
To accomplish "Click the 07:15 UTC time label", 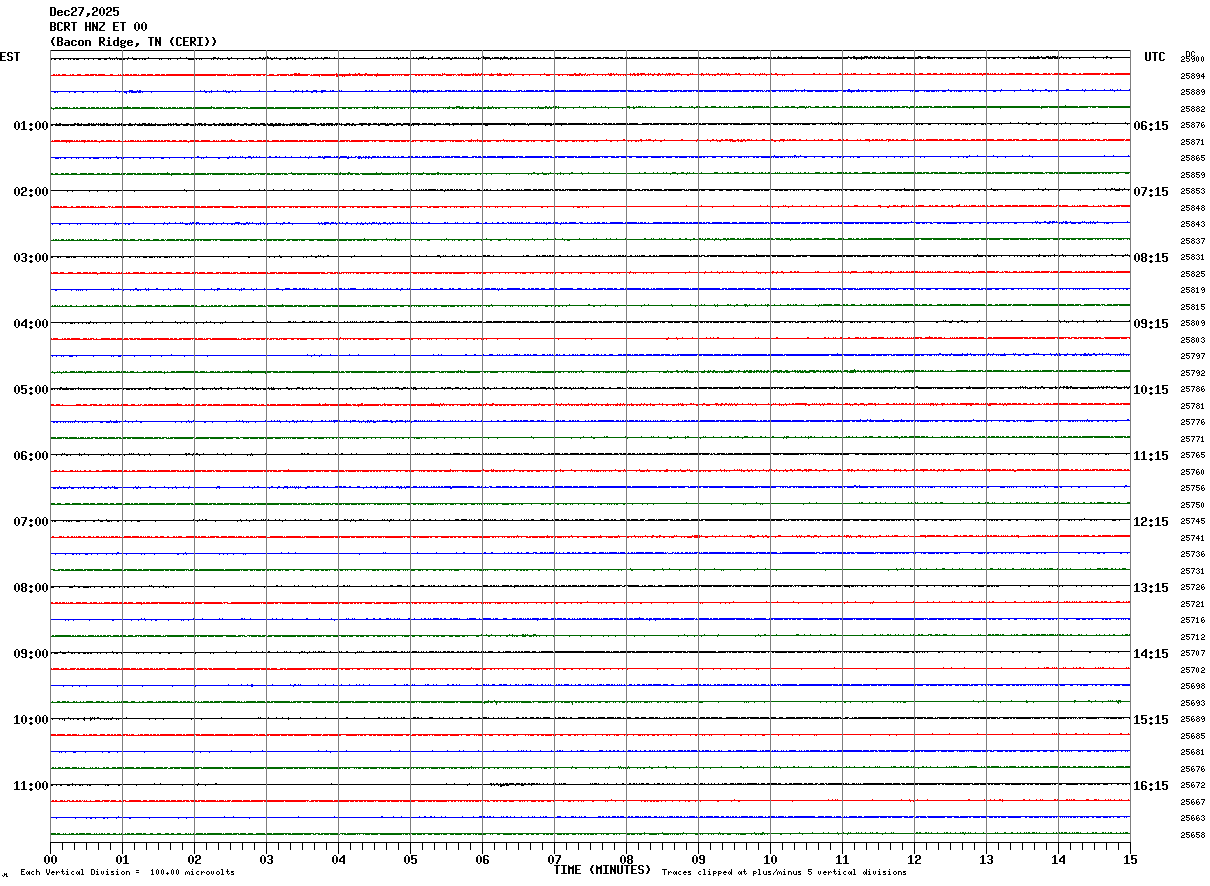I will (x=1151, y=192).
